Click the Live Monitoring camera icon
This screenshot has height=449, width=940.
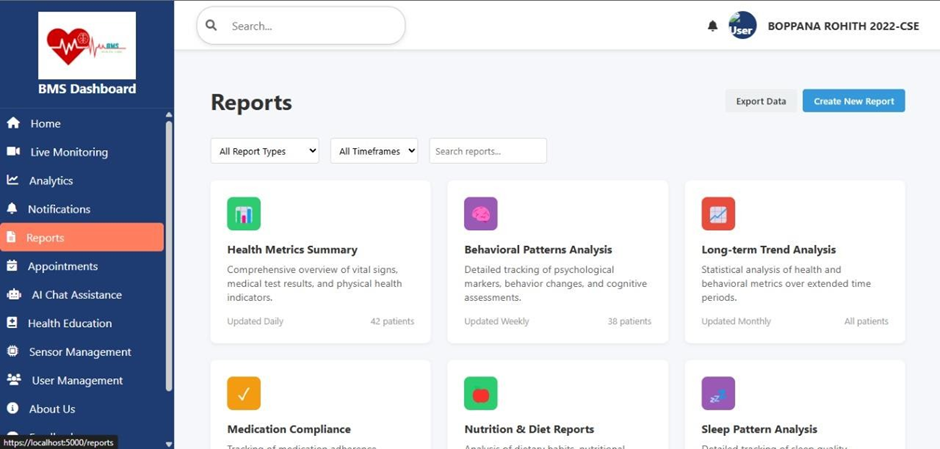[13, 152]
